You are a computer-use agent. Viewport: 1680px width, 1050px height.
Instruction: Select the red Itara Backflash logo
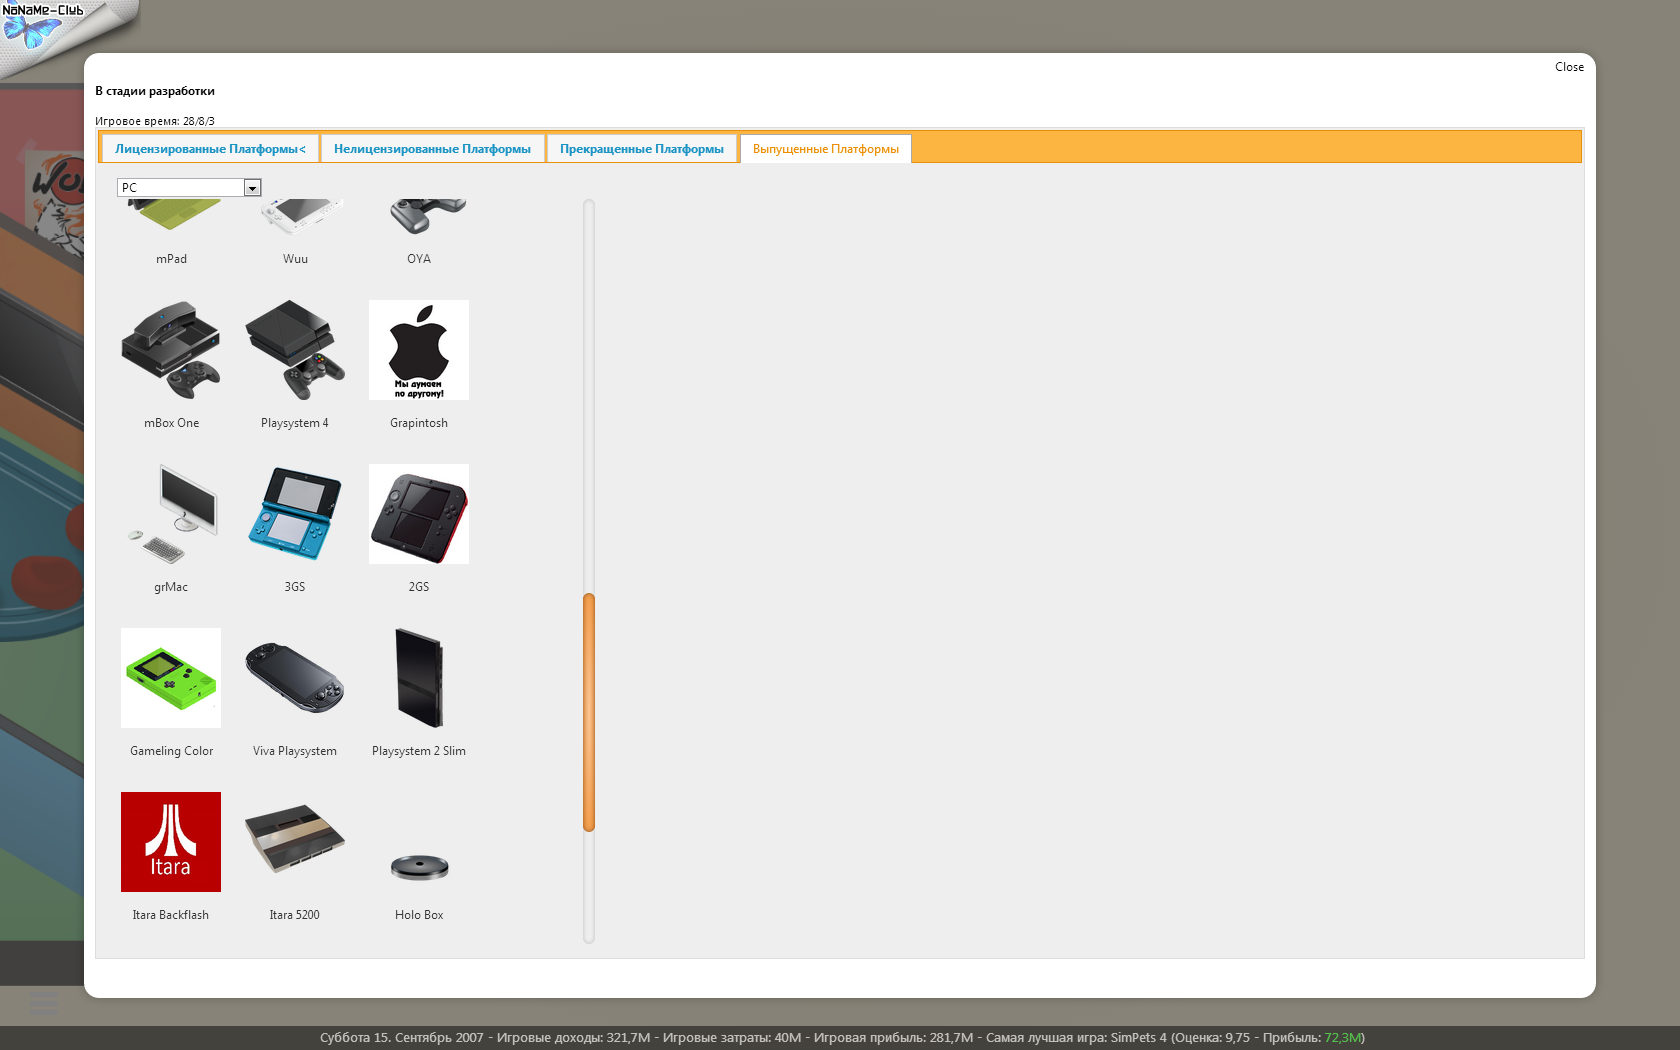[171, 842]
